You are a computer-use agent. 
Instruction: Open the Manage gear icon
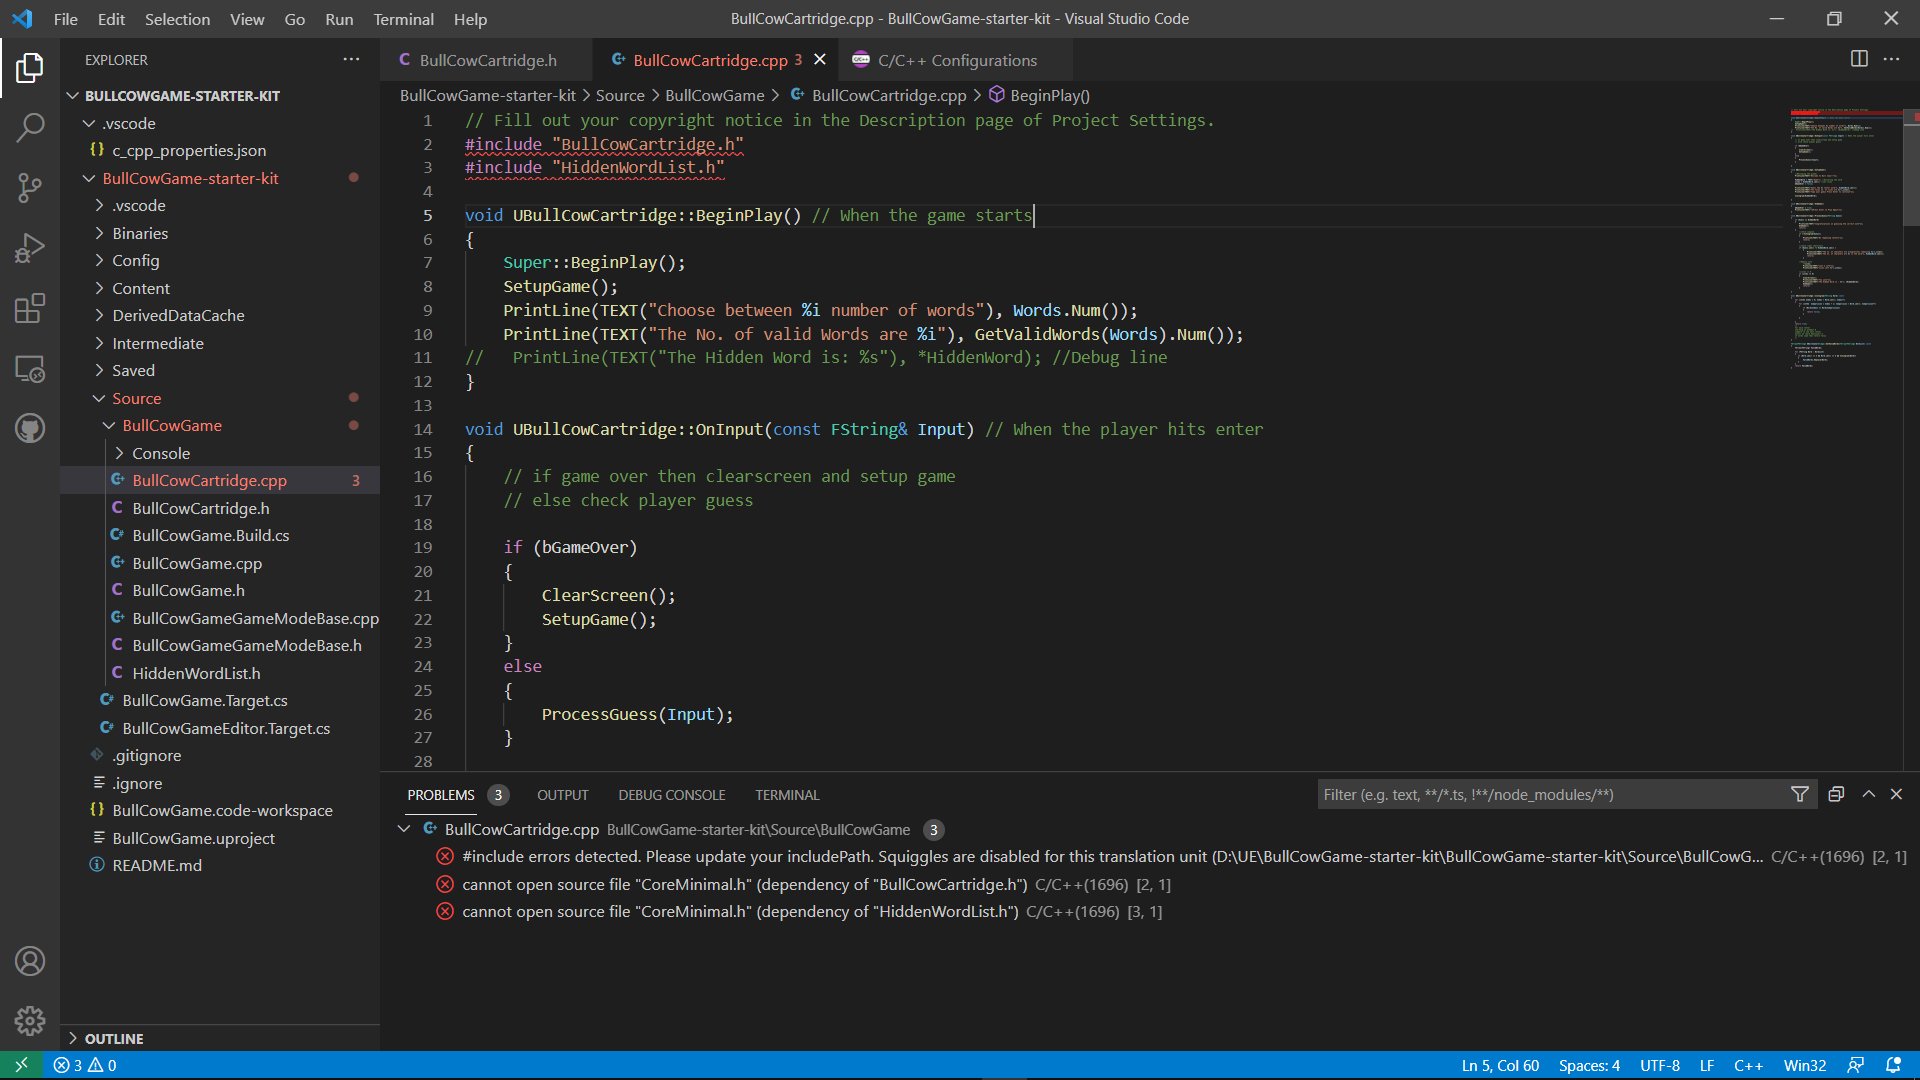pos(30,1020)
